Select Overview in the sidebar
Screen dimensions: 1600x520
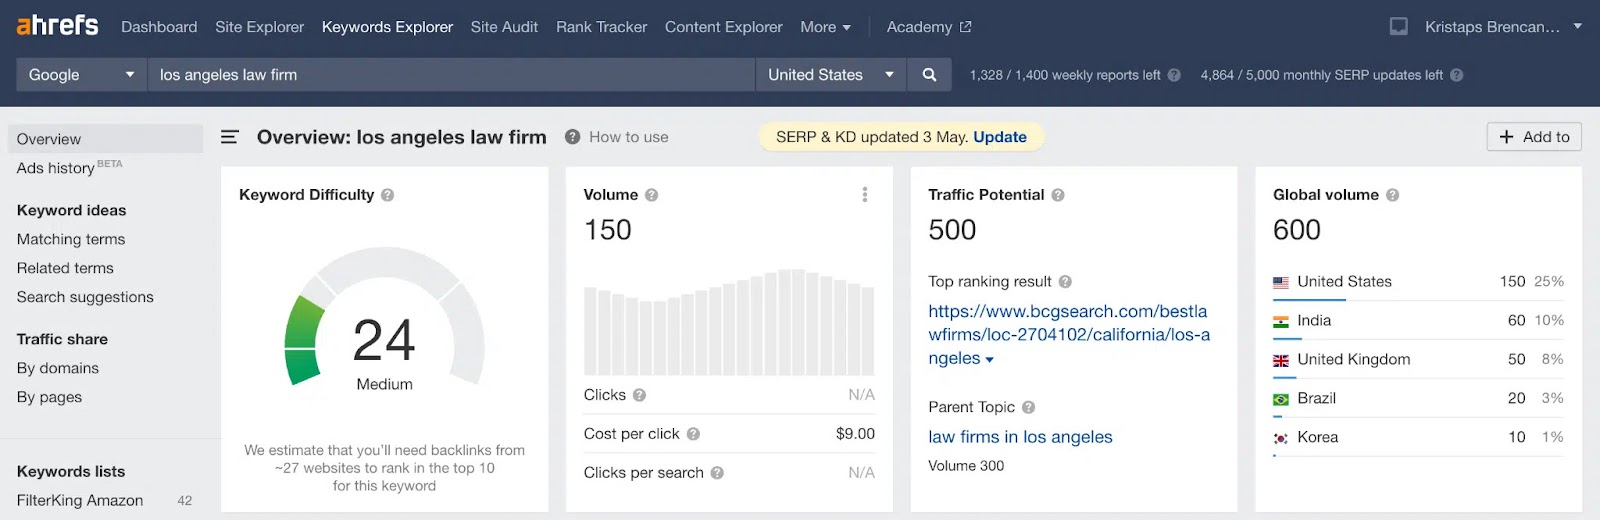[x=105, y=139]
